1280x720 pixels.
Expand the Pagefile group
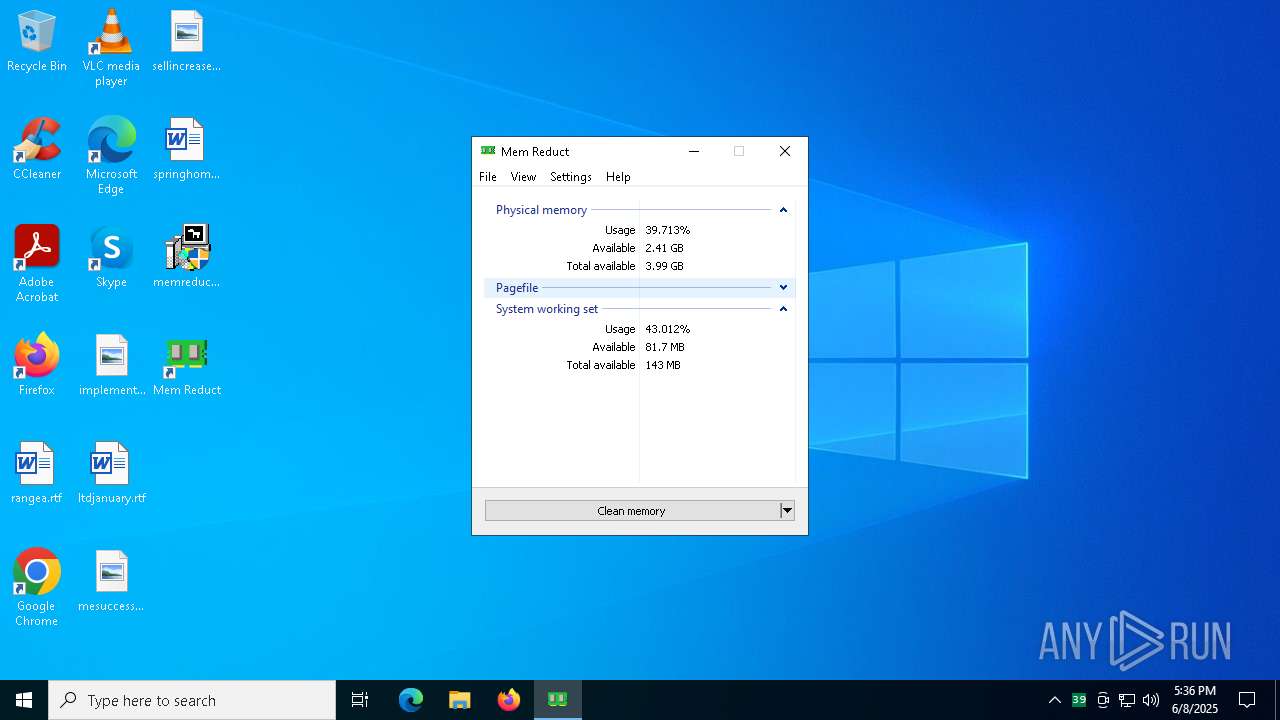coord(783,288)
